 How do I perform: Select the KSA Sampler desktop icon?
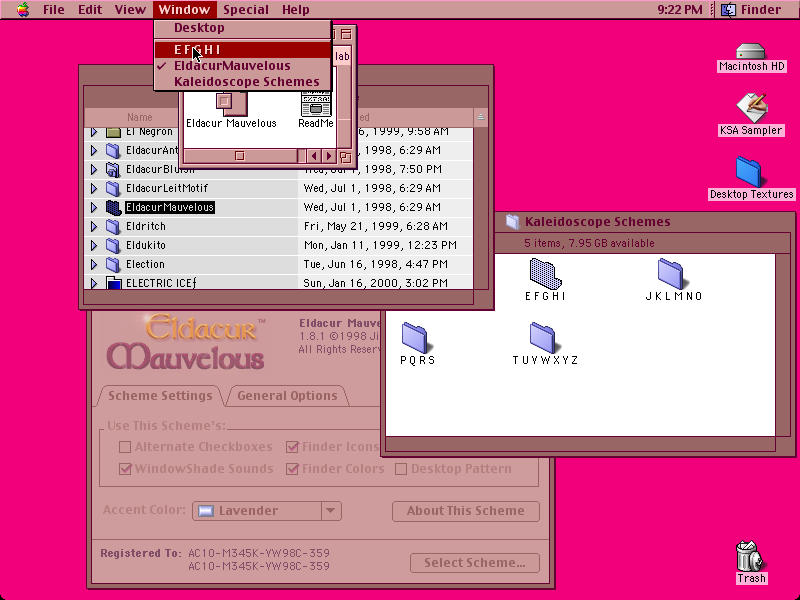point(751,108)
